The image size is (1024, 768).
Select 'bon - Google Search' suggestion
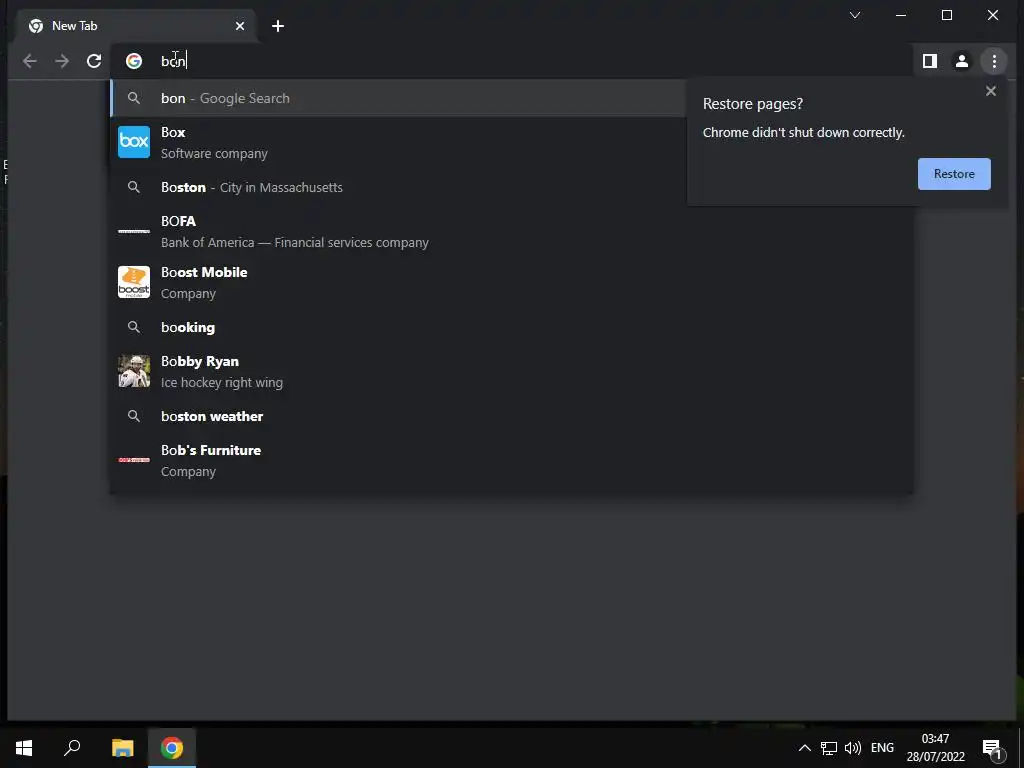[x=398, y=99]
